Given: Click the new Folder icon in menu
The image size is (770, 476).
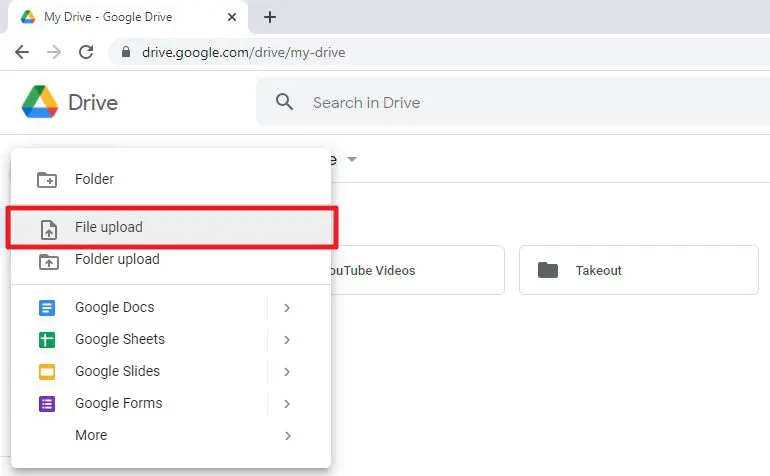Looking at the screenshot, I should click(47, 179).
